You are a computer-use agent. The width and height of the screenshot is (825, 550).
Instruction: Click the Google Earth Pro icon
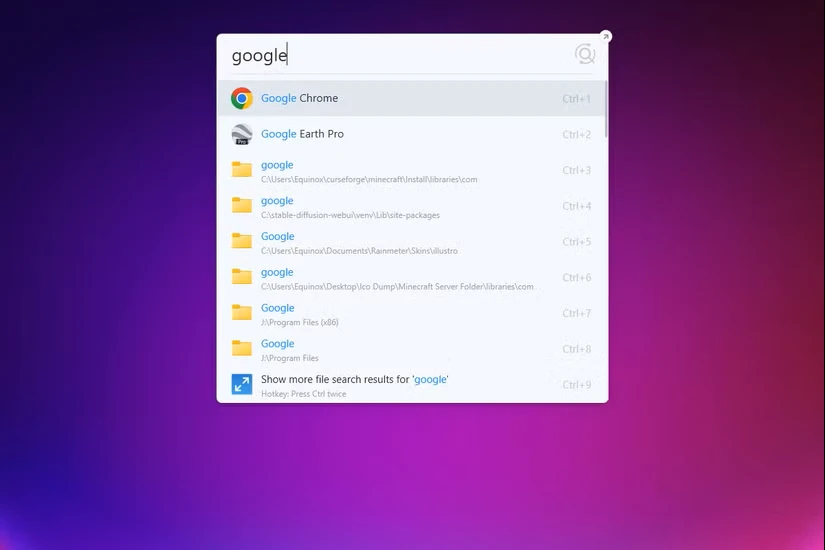coord(241,134)
